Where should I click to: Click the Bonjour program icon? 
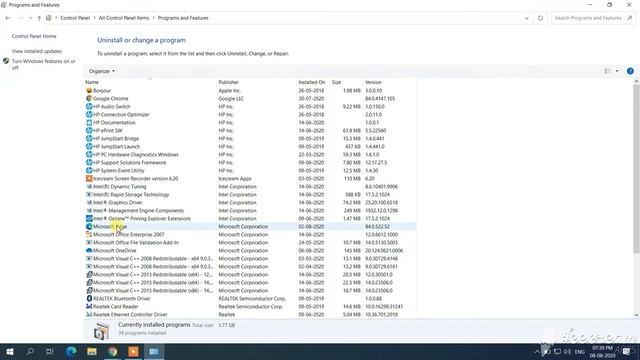click(89, 91)
